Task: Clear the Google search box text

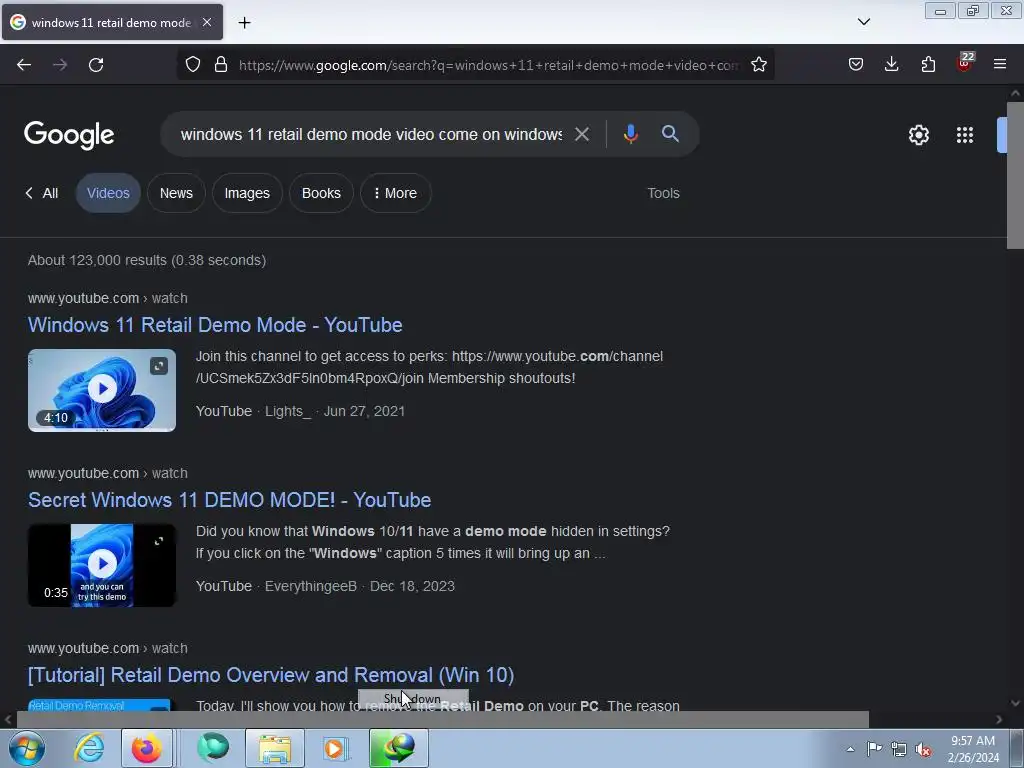Action: coord(581,135)
